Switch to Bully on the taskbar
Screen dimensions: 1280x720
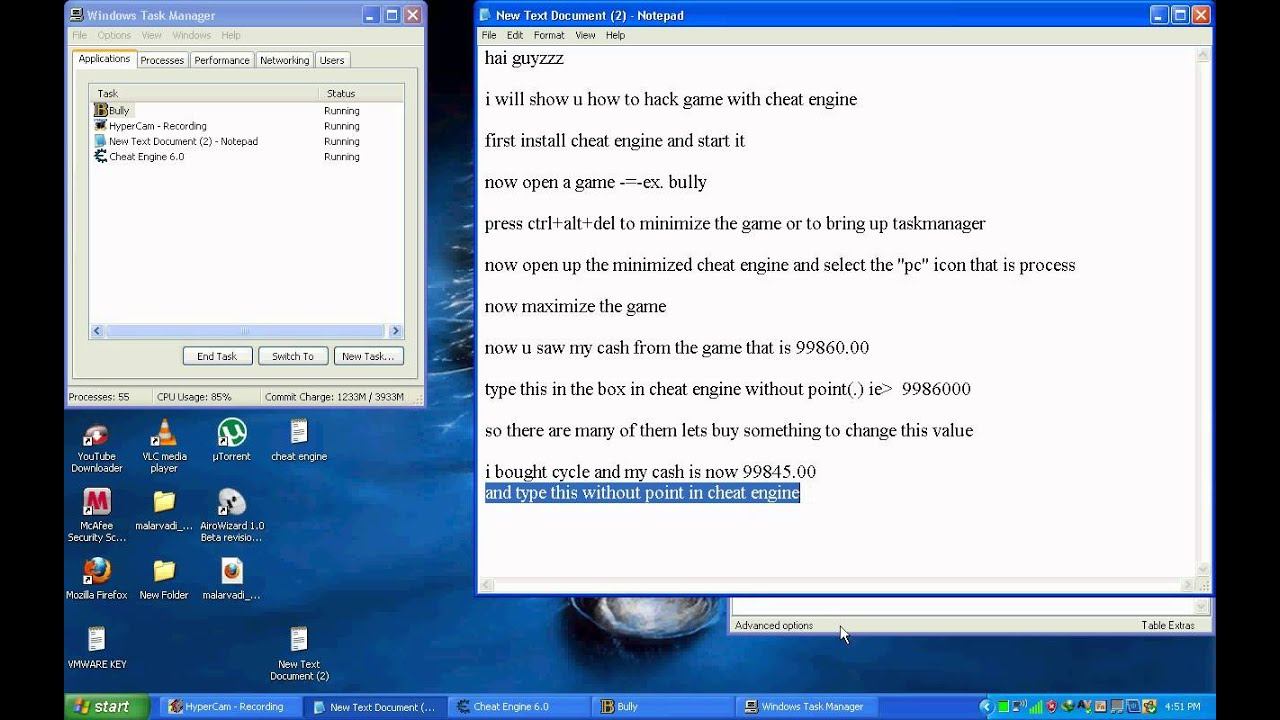[663, 706]
